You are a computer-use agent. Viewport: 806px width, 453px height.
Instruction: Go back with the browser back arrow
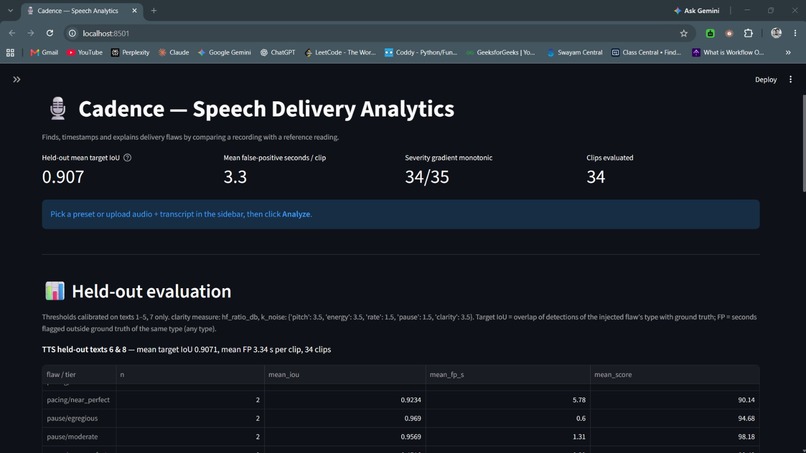[12, 33]
